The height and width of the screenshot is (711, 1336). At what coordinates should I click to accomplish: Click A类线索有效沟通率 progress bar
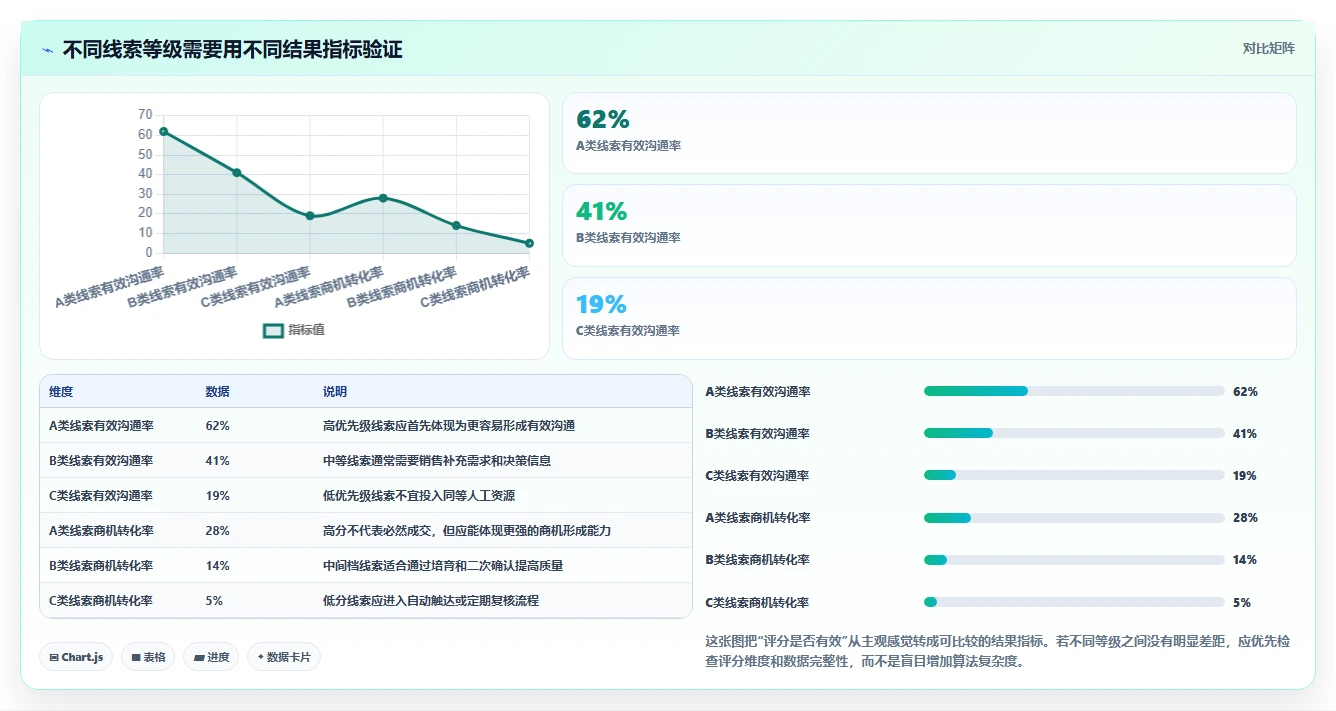click(x=1074, y=391)
